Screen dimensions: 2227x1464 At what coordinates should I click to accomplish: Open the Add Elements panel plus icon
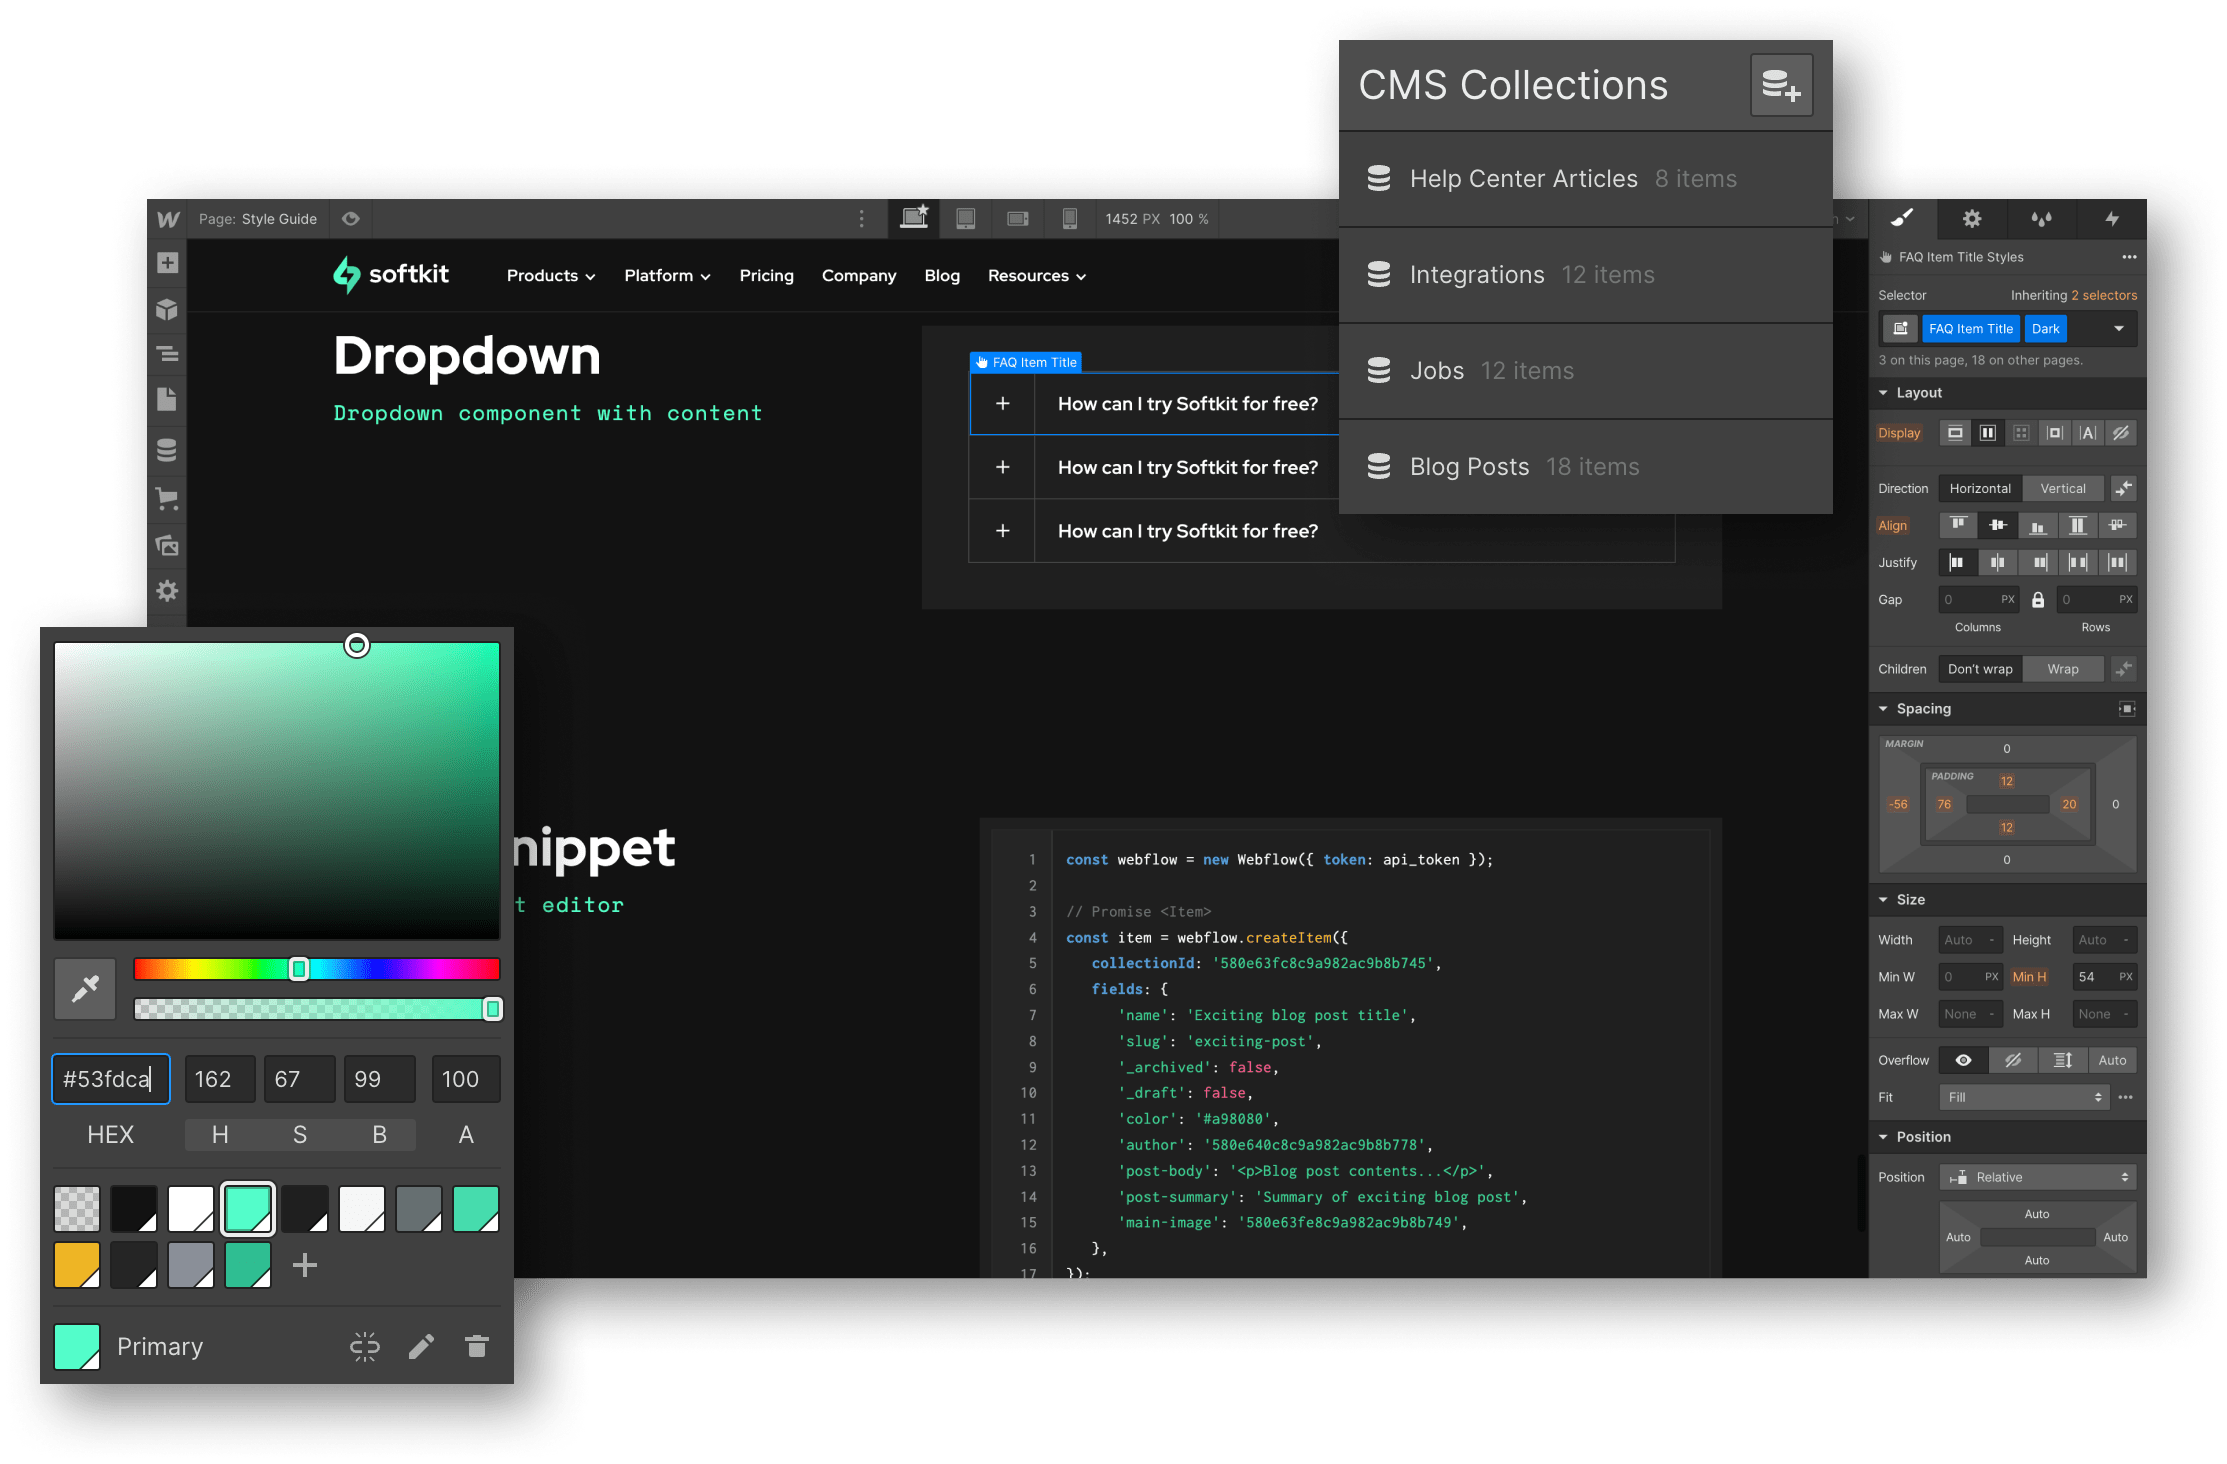(x=167, y=263)
